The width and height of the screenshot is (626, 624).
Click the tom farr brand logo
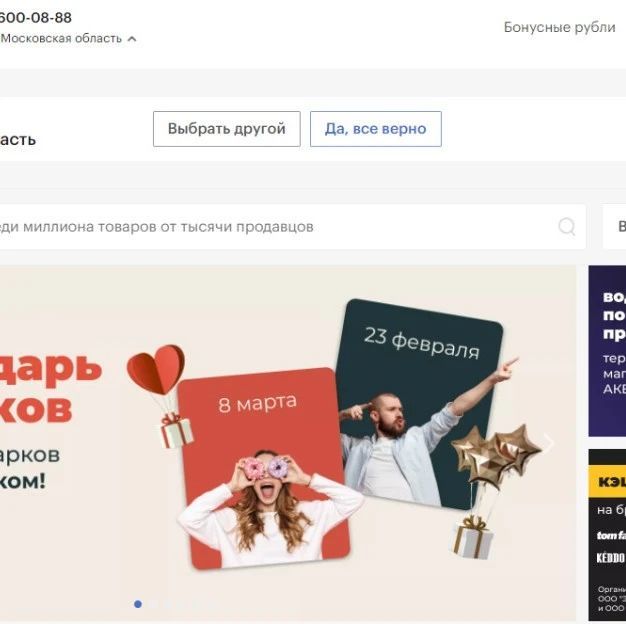point(612,535)
